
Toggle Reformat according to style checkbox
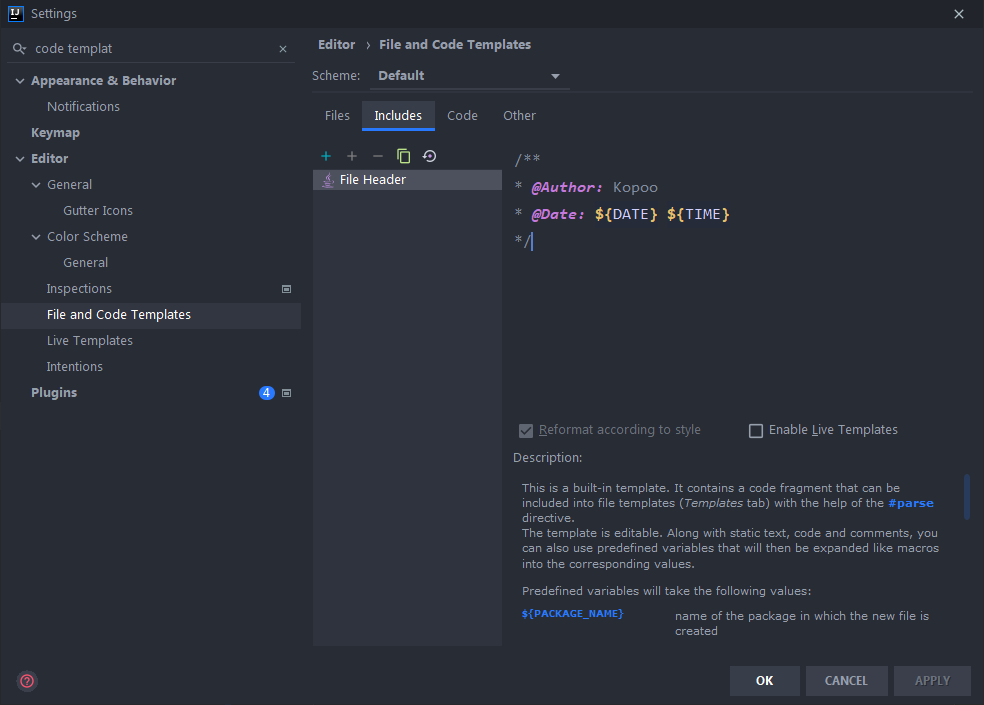click(526, 431)
